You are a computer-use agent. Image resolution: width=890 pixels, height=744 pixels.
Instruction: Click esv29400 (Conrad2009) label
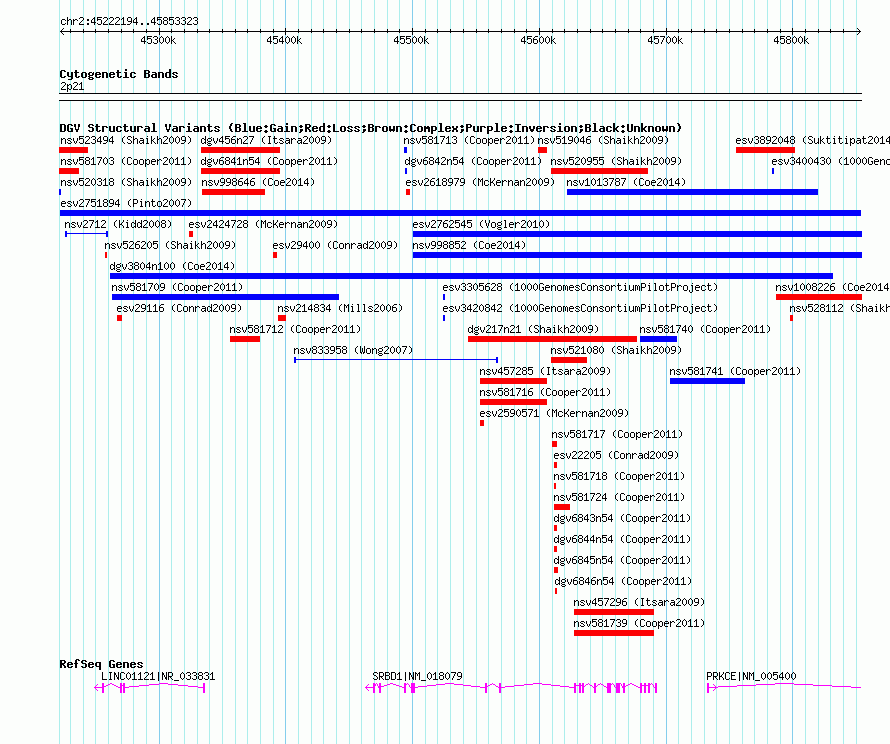[335, 245]
